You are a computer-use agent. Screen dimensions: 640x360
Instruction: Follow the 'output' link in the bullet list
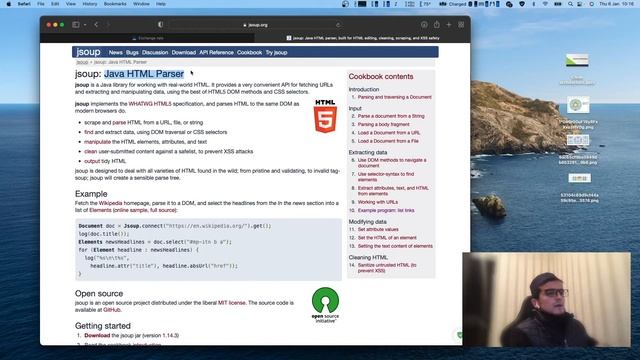(92, 161)
